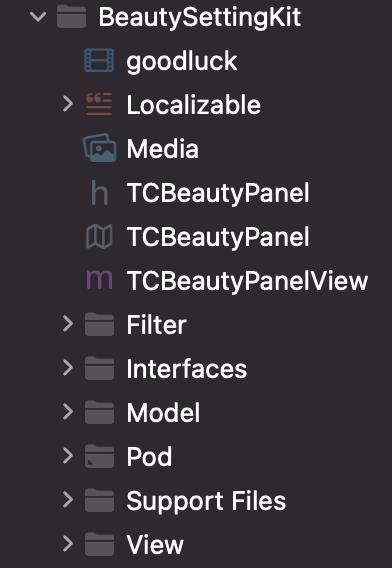Click the BeautySettingKit folder icon

(x=72, y=17)
